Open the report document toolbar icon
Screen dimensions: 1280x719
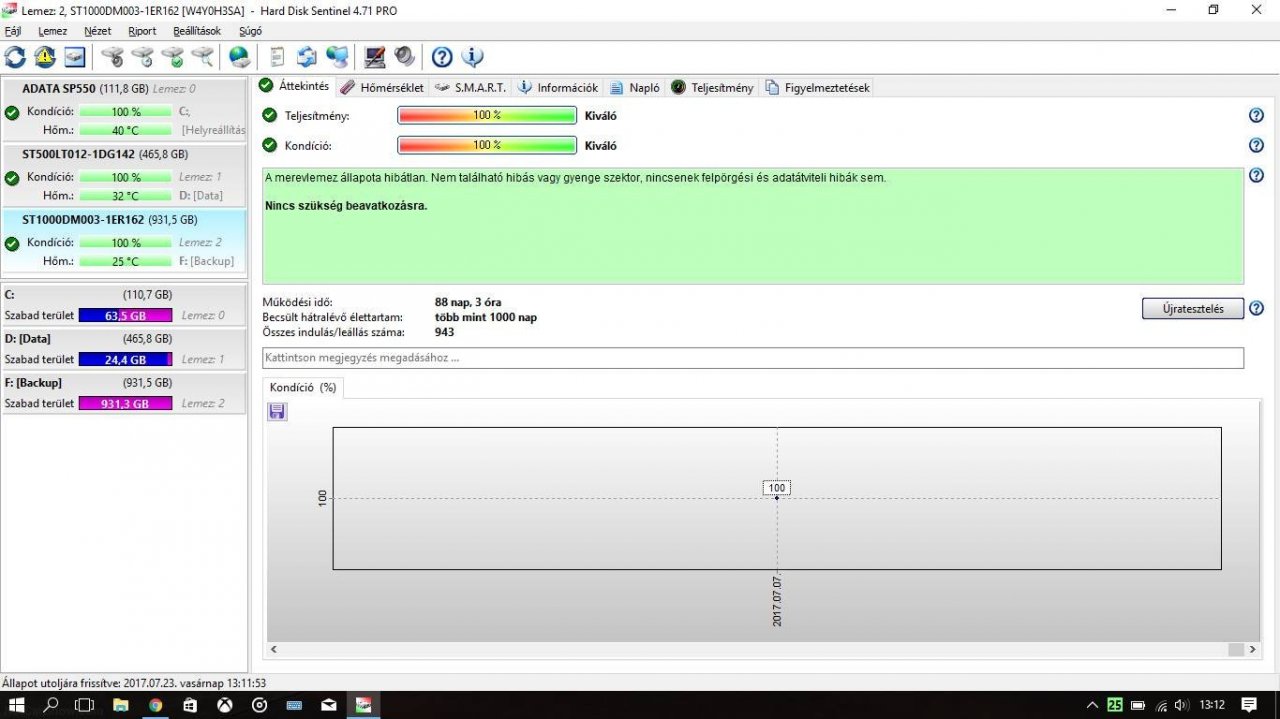click(x=277, y=57)
